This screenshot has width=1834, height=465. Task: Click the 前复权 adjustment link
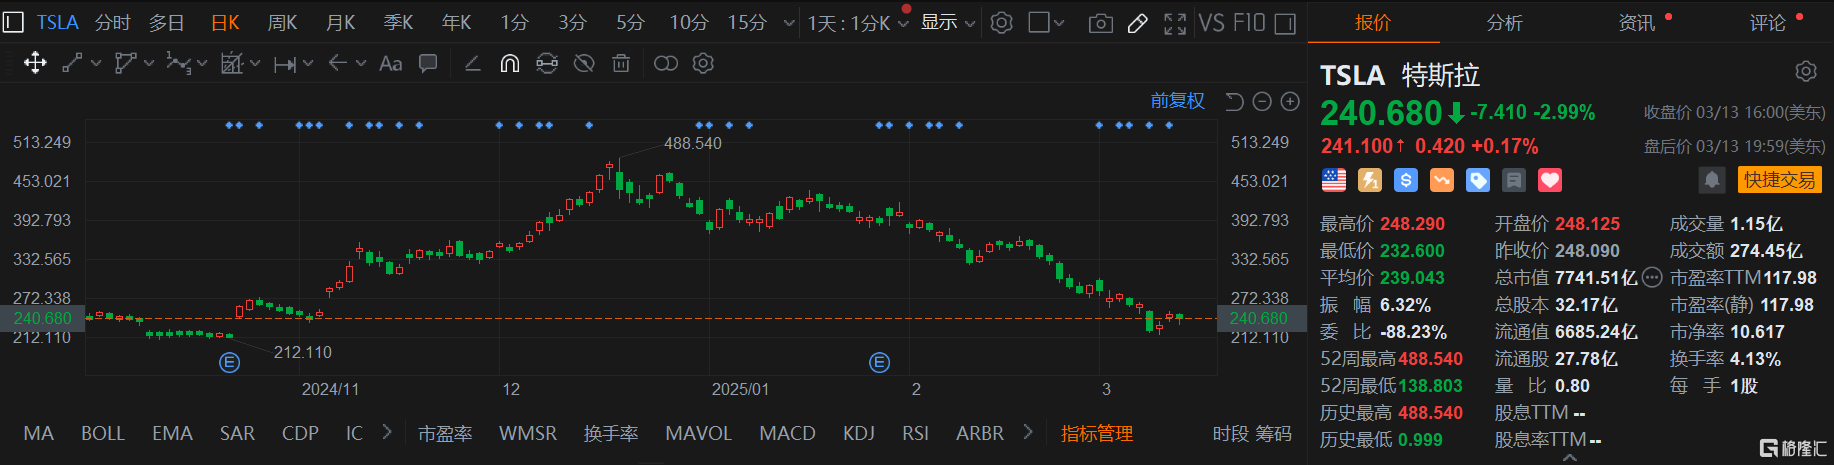(x=1177, y=101)
